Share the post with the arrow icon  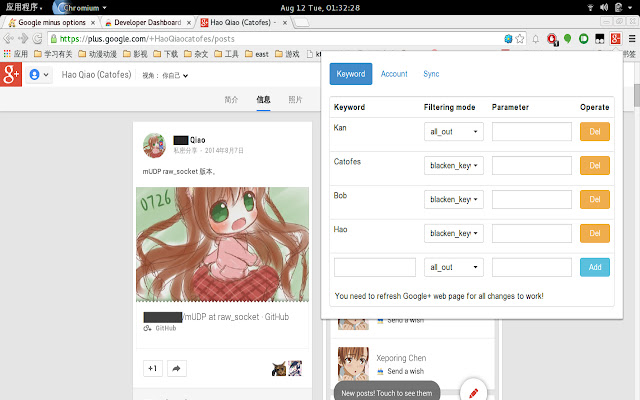(176, 369)
